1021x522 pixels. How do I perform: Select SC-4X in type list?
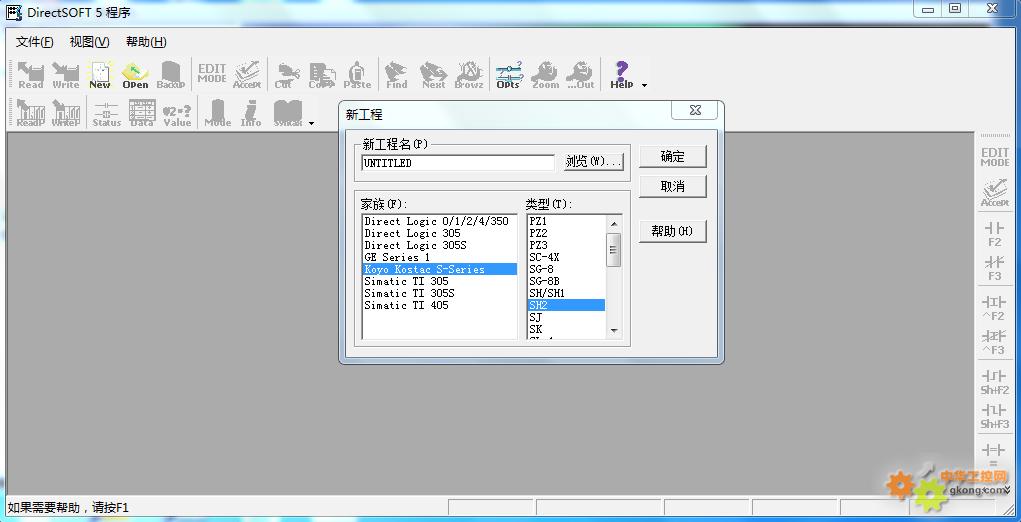(x=566, y=257)
